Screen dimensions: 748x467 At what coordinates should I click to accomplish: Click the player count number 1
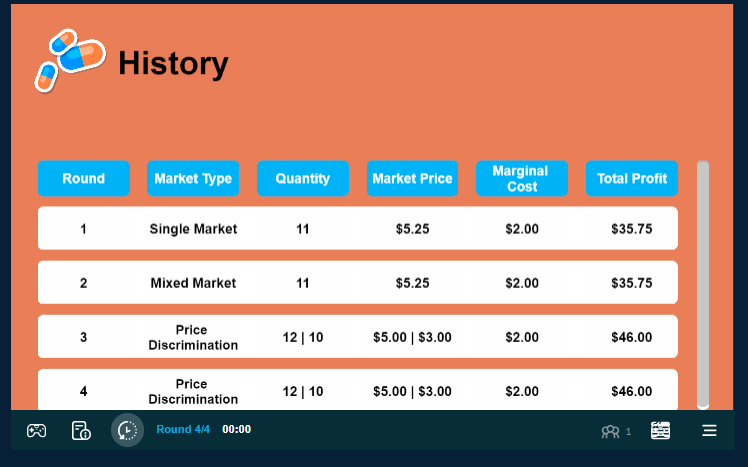[628, 431]
